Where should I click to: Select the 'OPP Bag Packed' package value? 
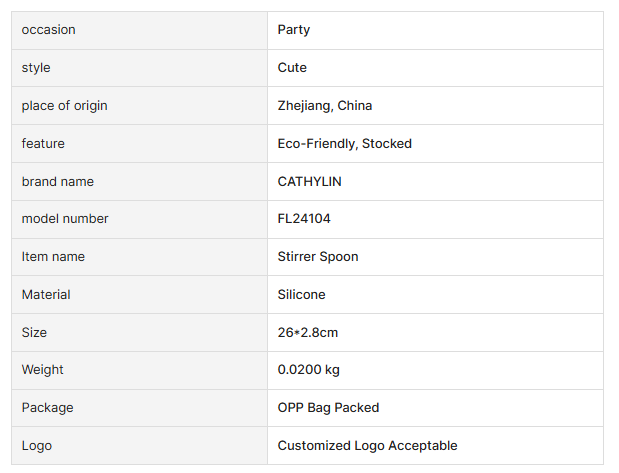click(328, 408)
